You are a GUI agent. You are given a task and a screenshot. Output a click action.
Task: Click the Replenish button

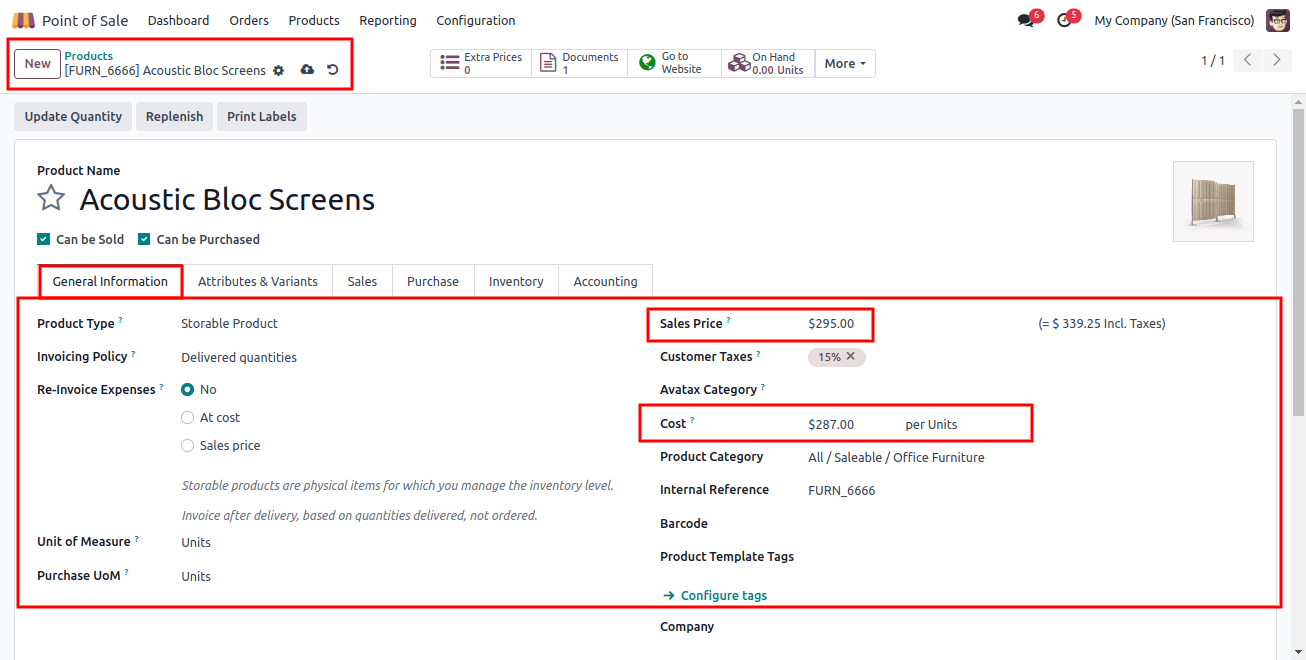pos(174,116)
